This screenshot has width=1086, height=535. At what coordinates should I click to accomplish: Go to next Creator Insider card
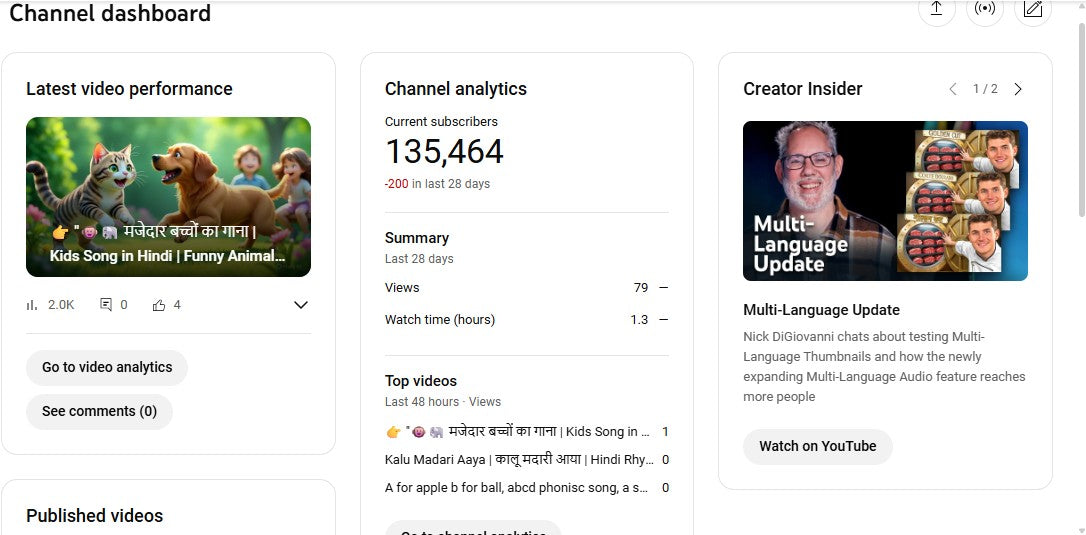click(1018, 89)
